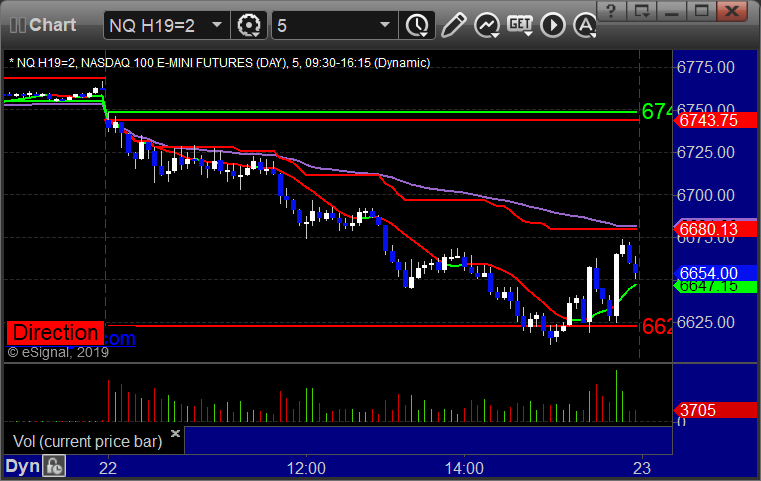
Task: Close the Vol study panel with x
Action: [175, 433]
